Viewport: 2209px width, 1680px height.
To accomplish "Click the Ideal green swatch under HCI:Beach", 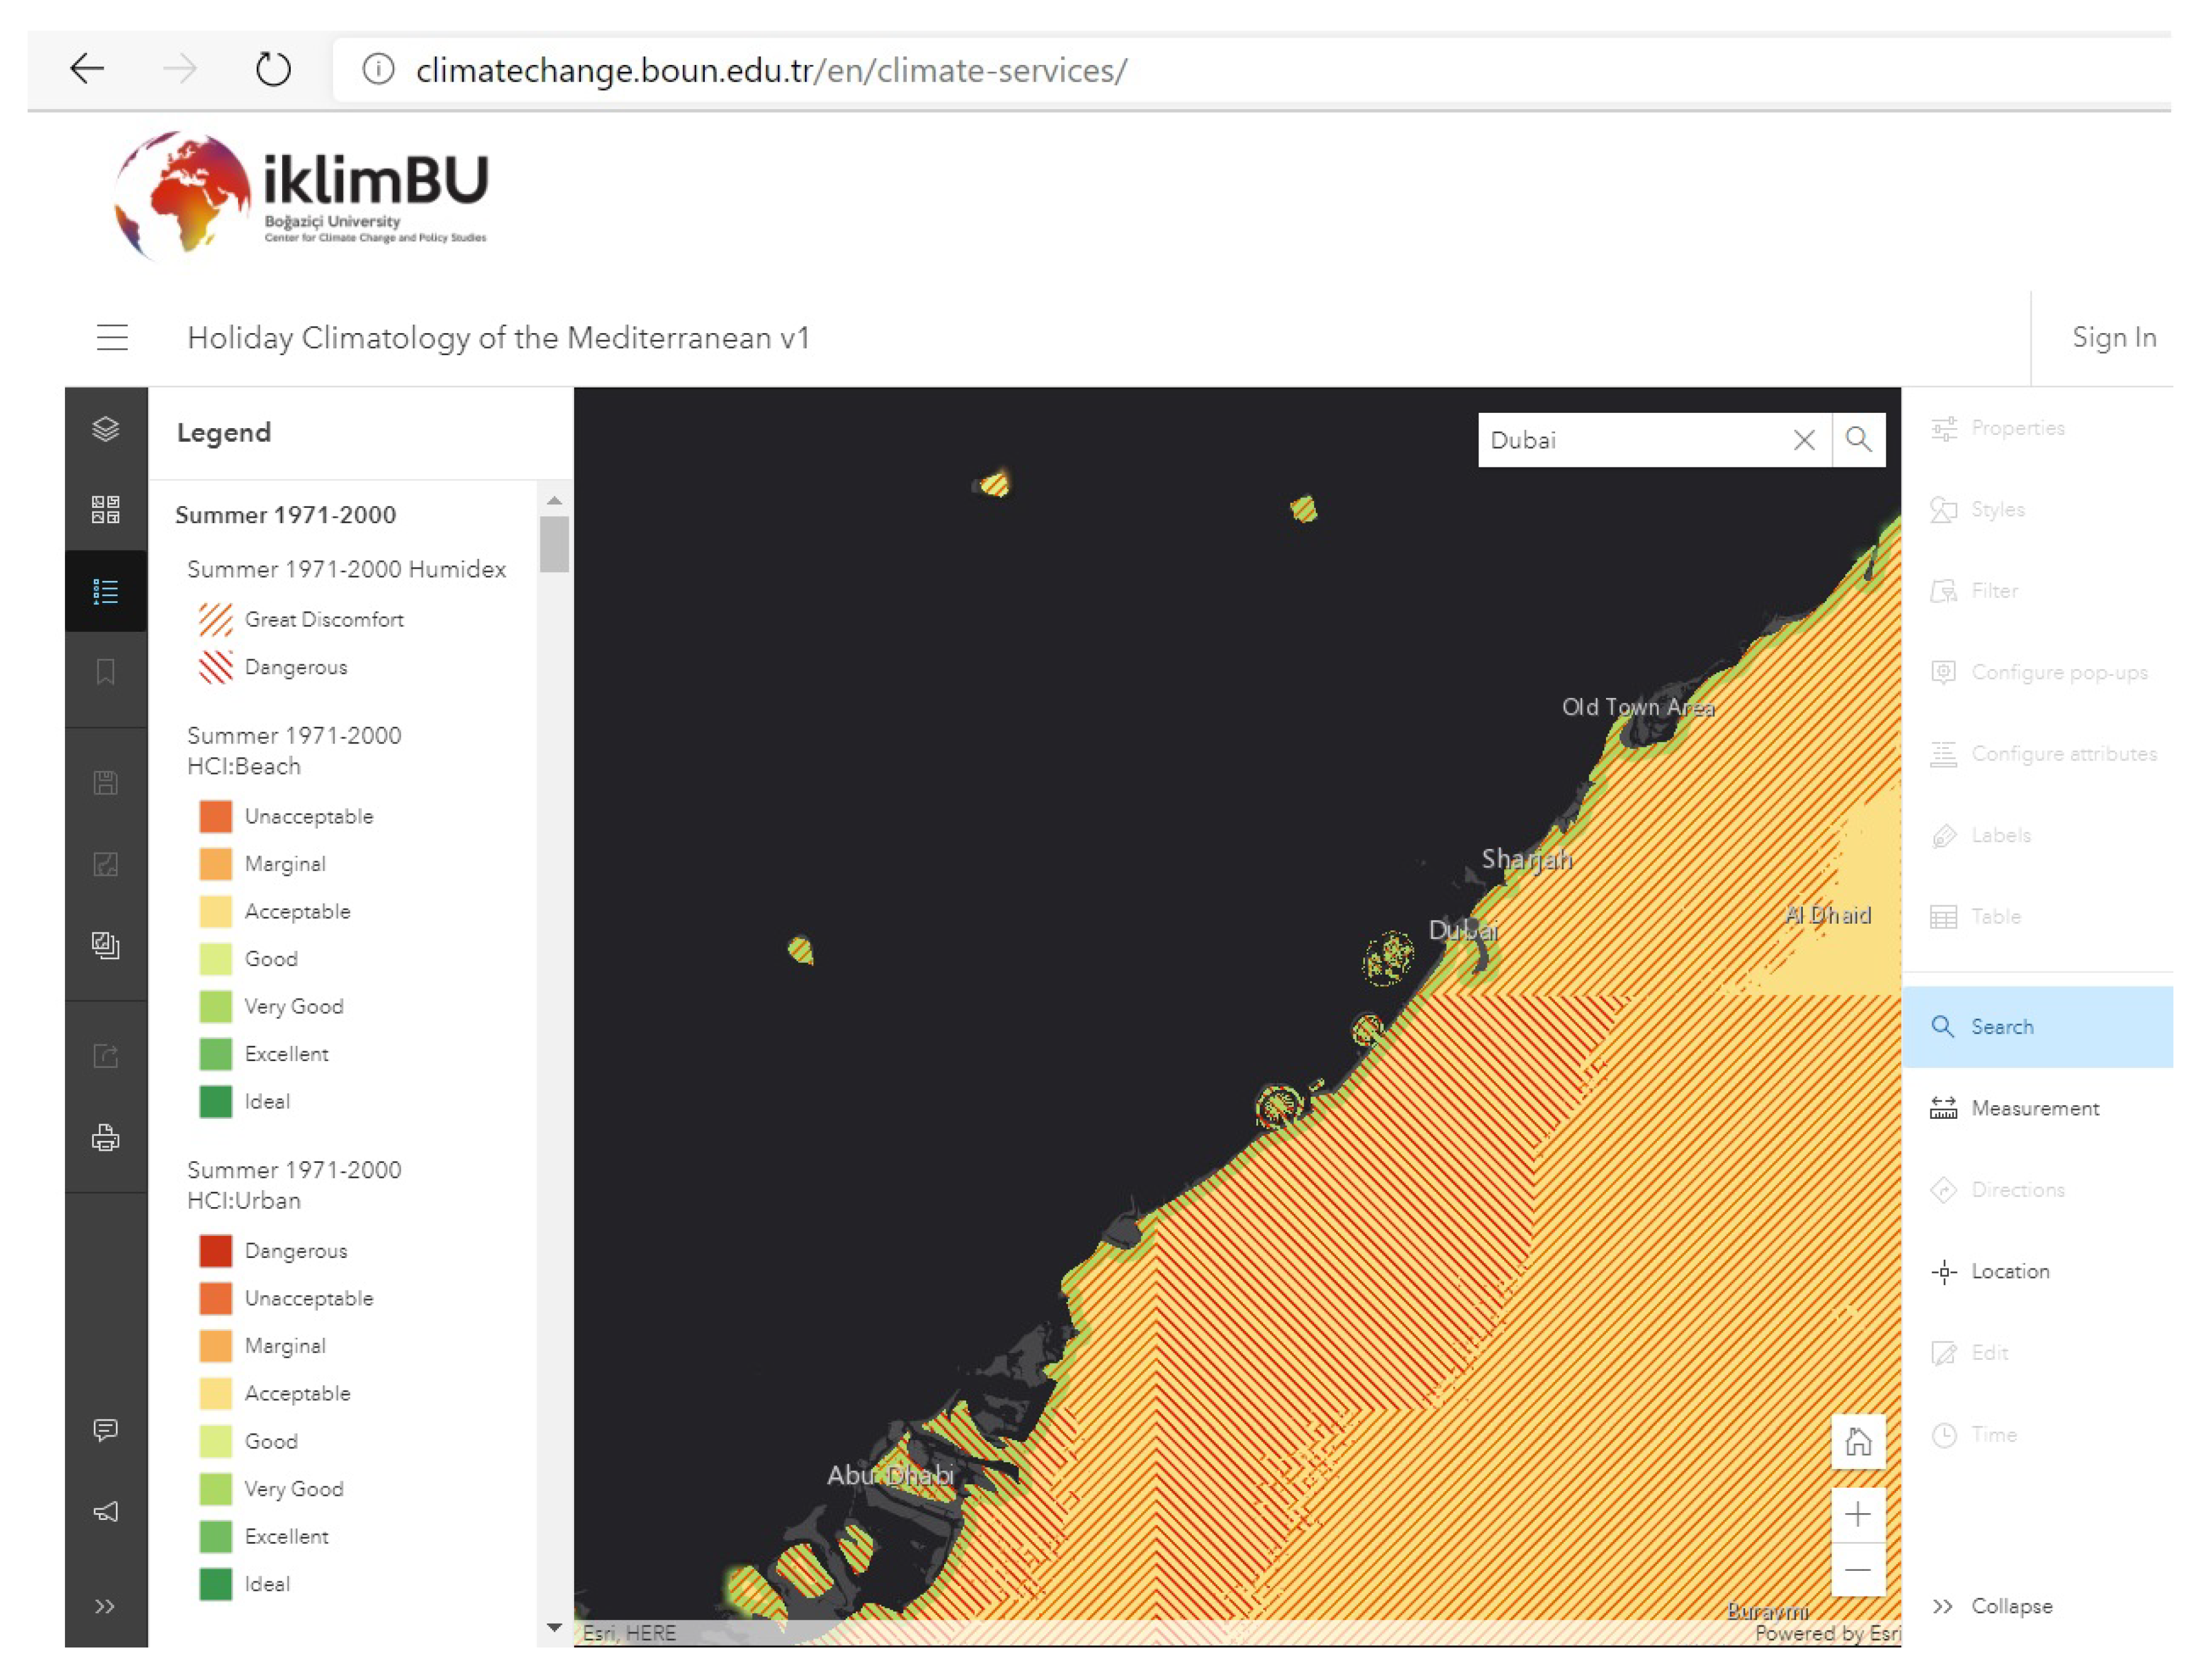I will coord(215,1101).
